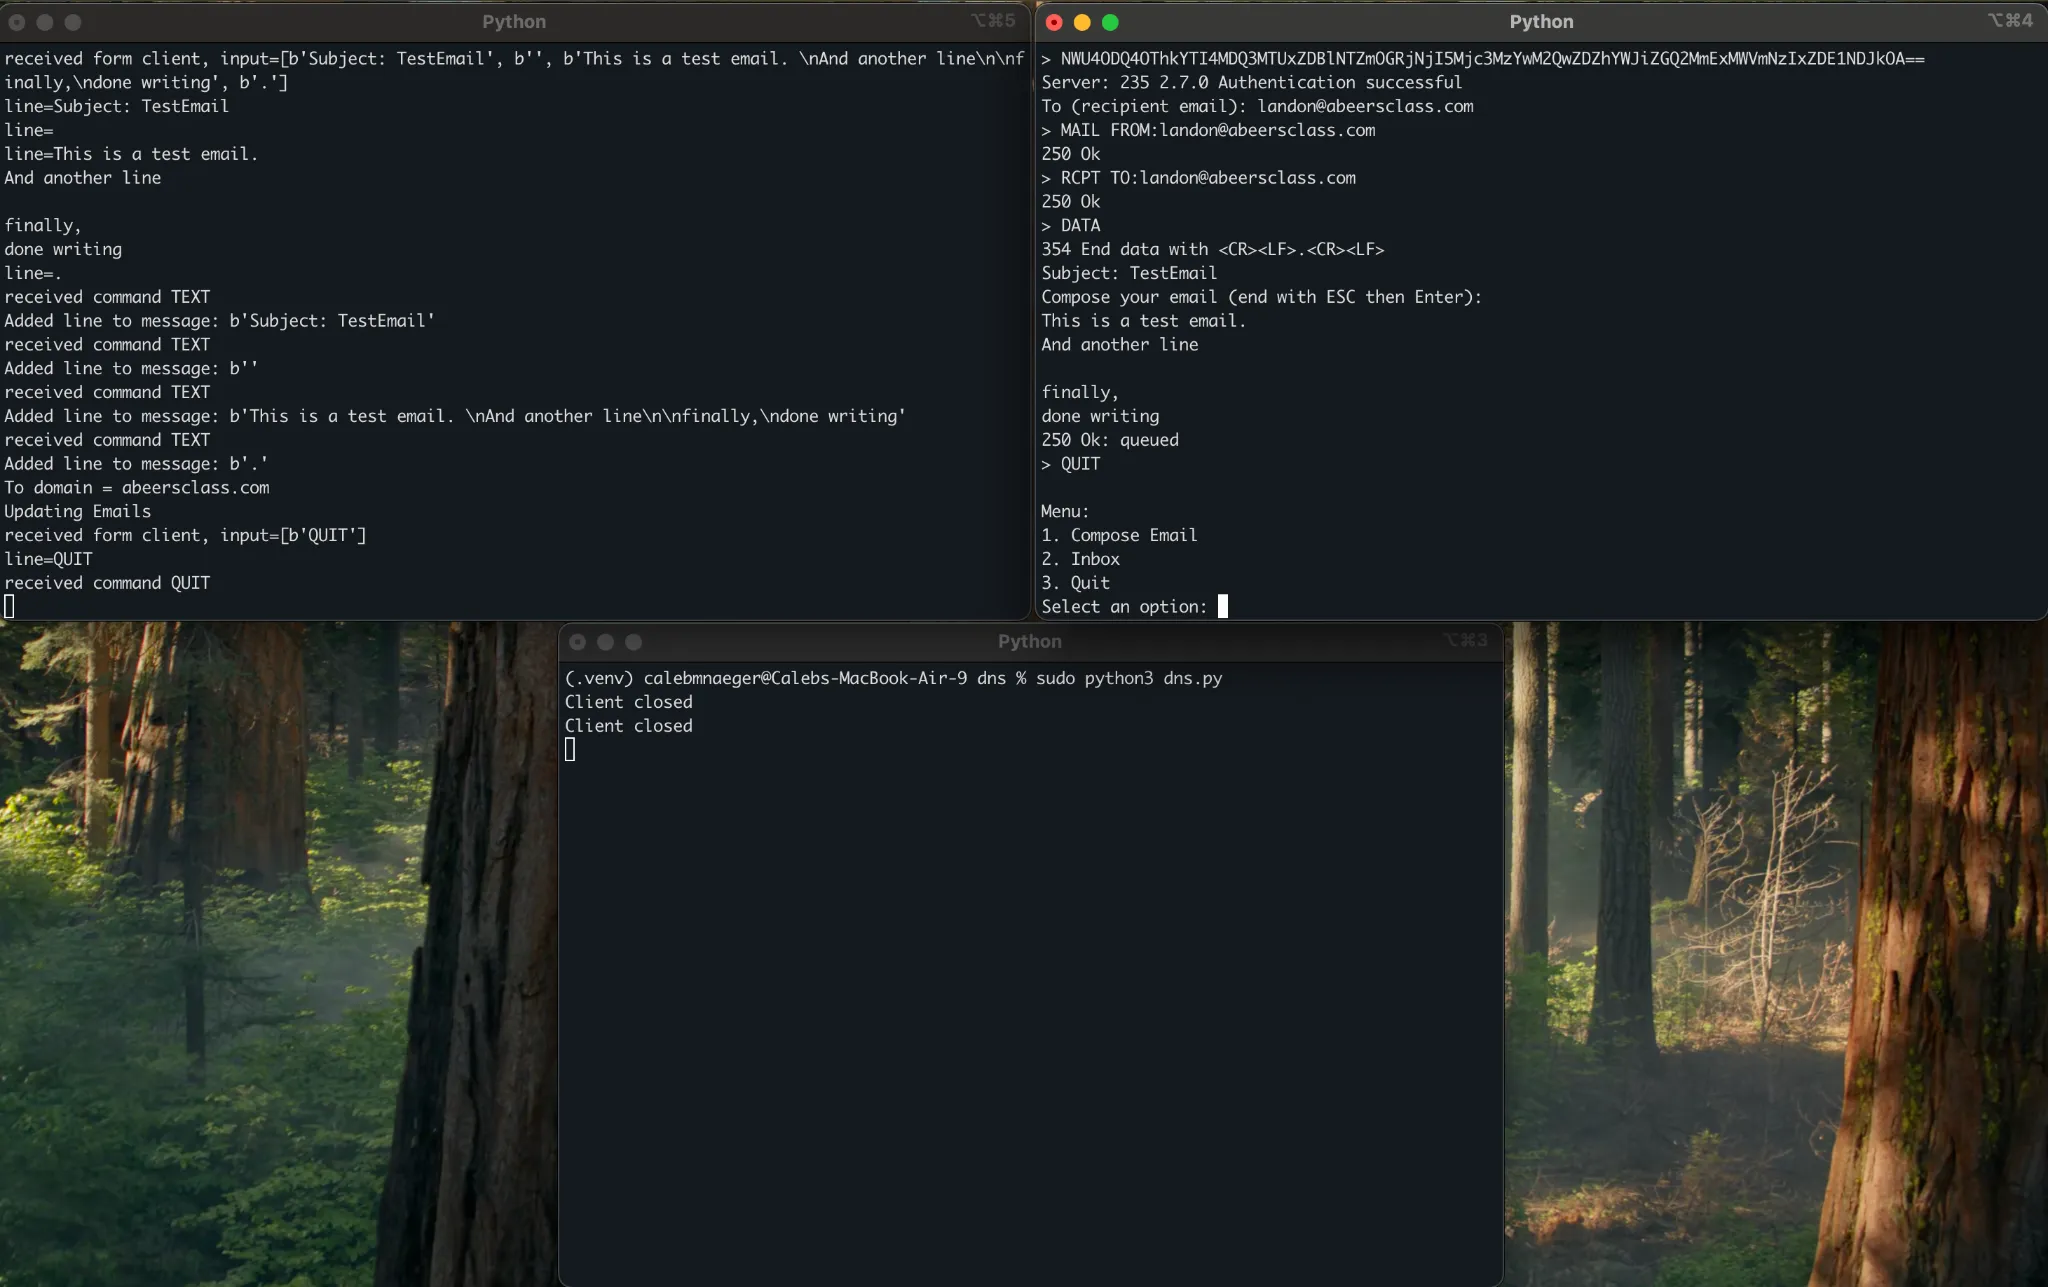Click 'Server: 235 2.7.0 Authentication successful' line
This screenshot has height=1287, width=2048.
(x=1252, y=82)
